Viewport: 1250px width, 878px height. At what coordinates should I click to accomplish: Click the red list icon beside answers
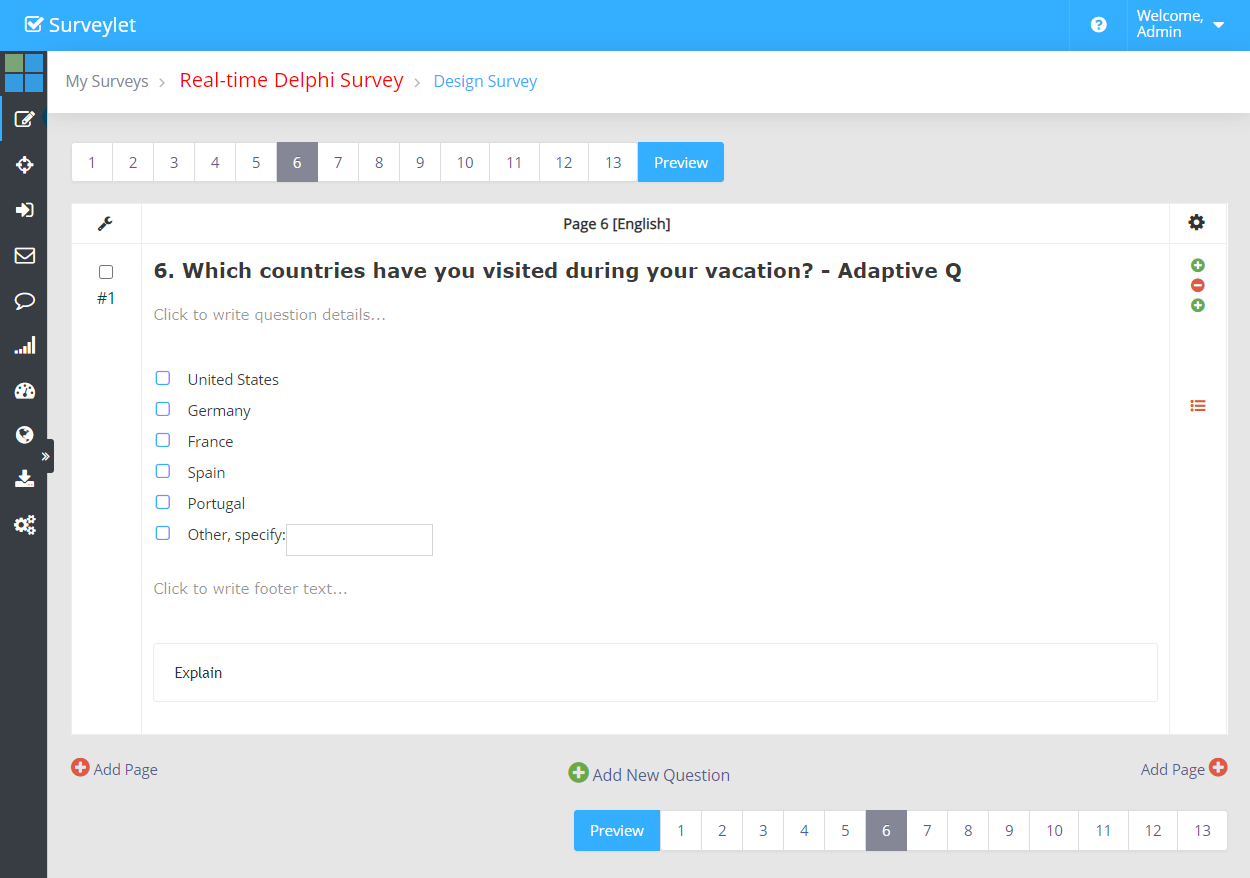click(x=1197, y=405)
